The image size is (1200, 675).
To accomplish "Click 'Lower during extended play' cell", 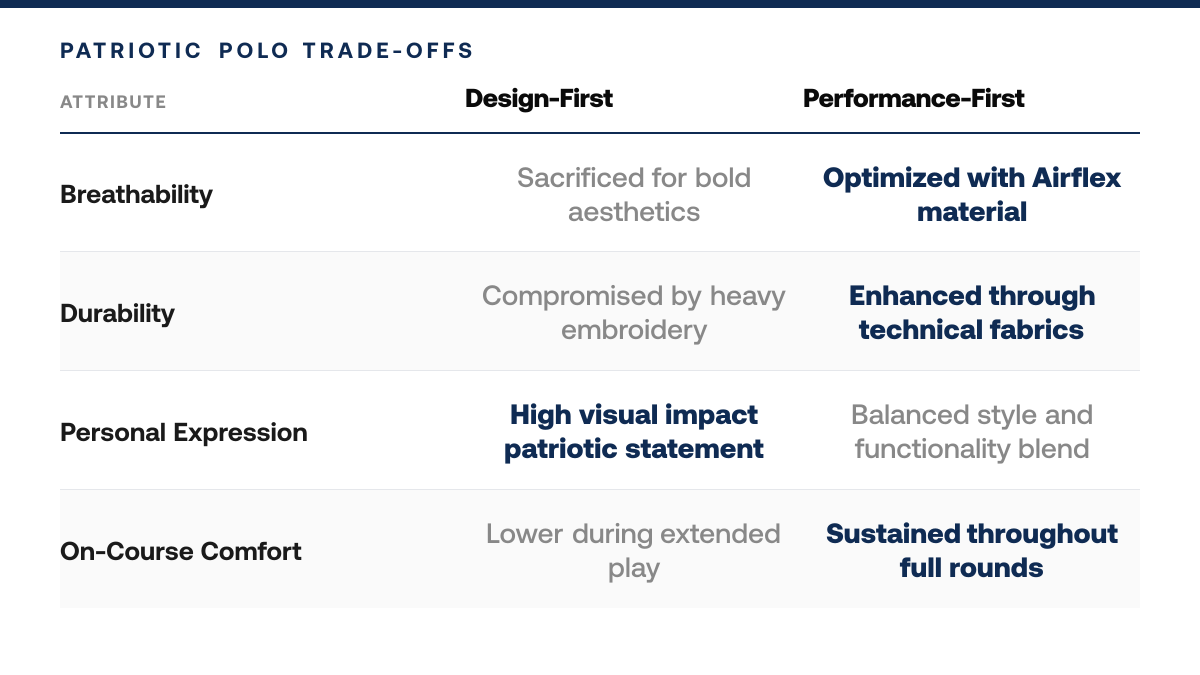I will coord(634,551).
